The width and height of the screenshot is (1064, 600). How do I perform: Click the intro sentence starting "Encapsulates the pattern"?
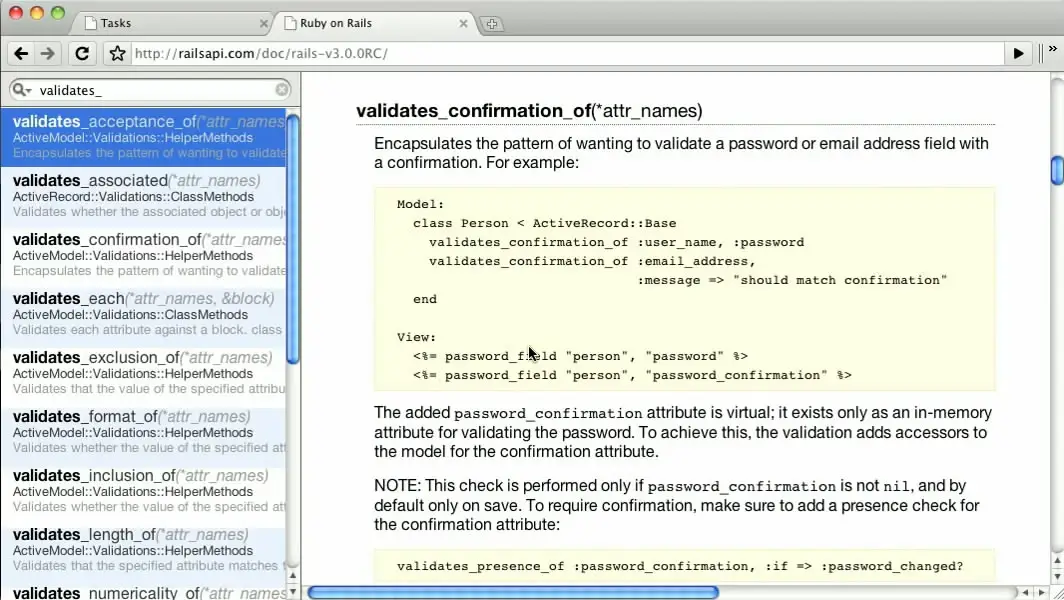click(x=681, y=153)
